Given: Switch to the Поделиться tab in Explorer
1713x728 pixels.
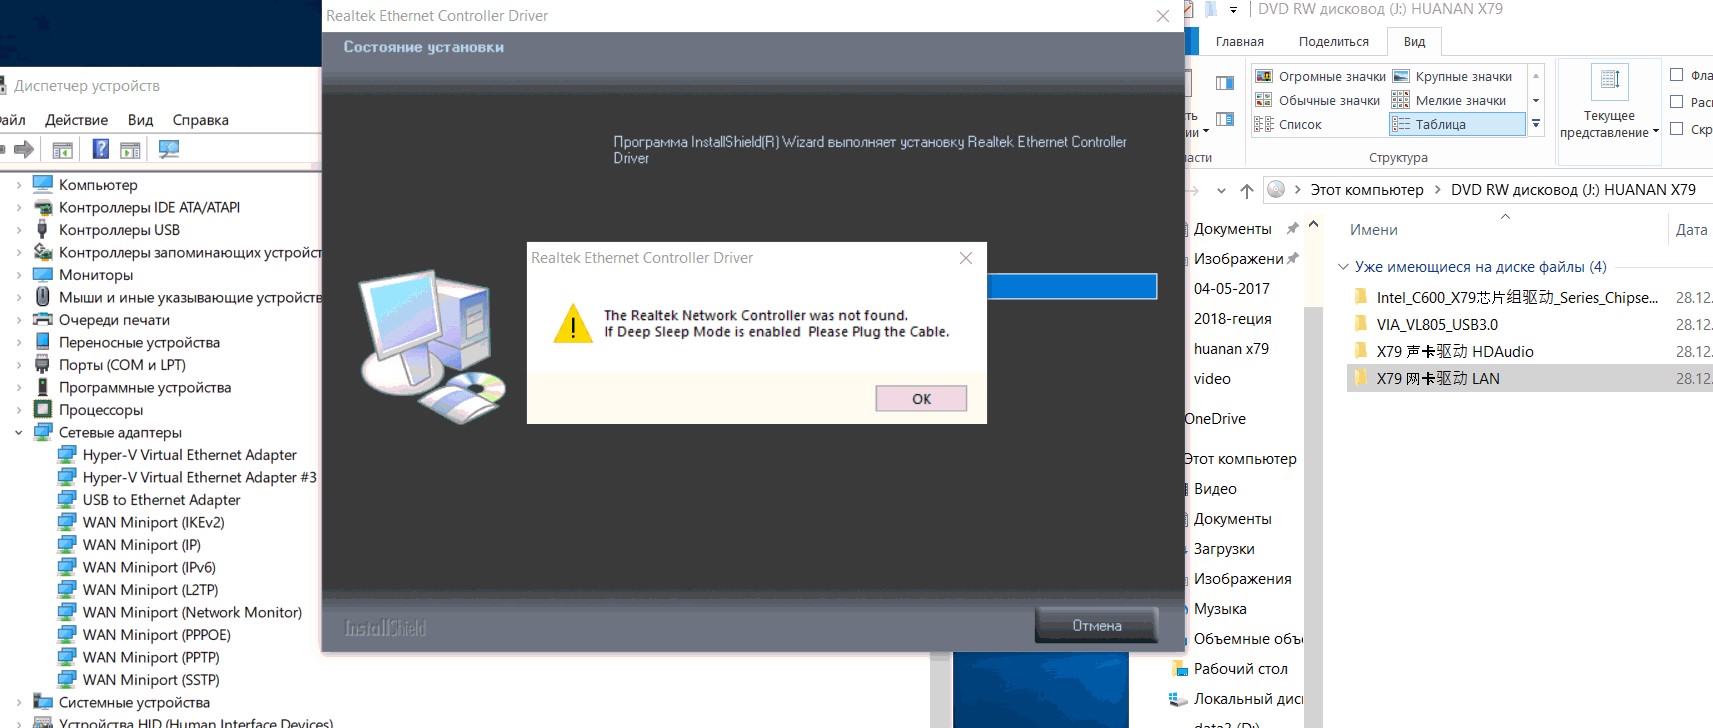Looking at the screenshot, I should tap(1333, 42).
